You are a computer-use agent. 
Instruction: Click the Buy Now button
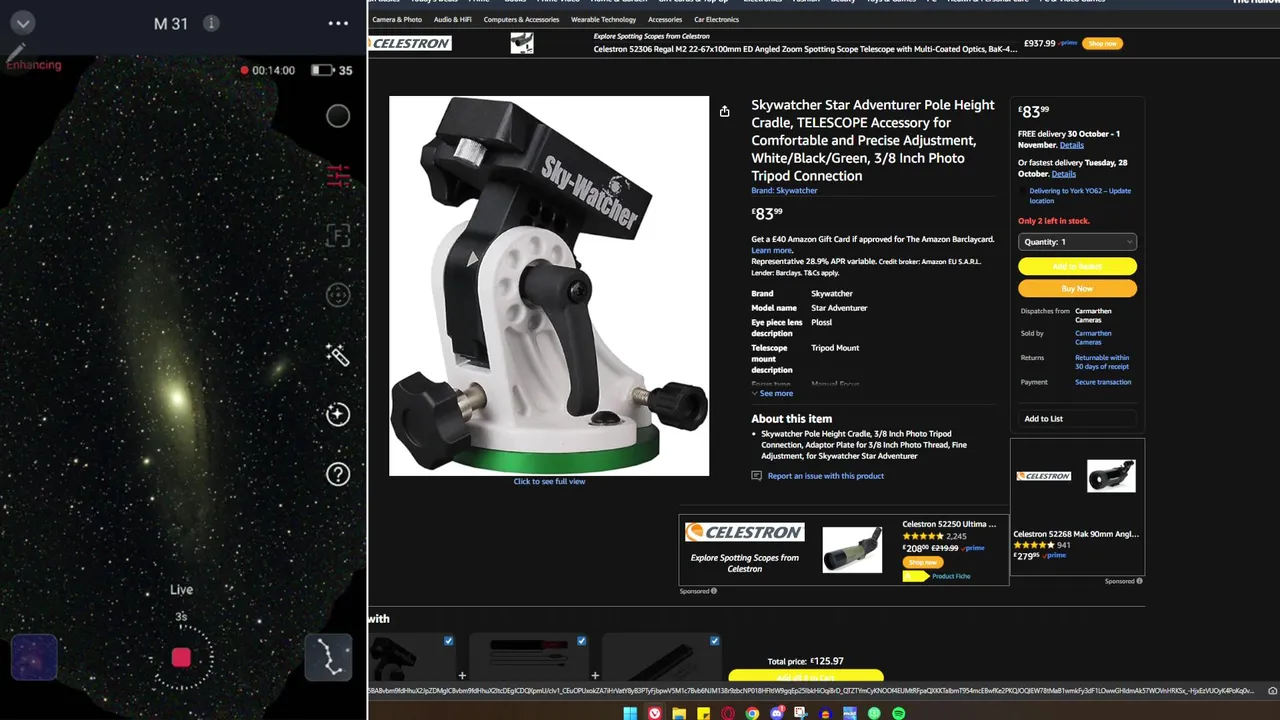click(1077, 288)
